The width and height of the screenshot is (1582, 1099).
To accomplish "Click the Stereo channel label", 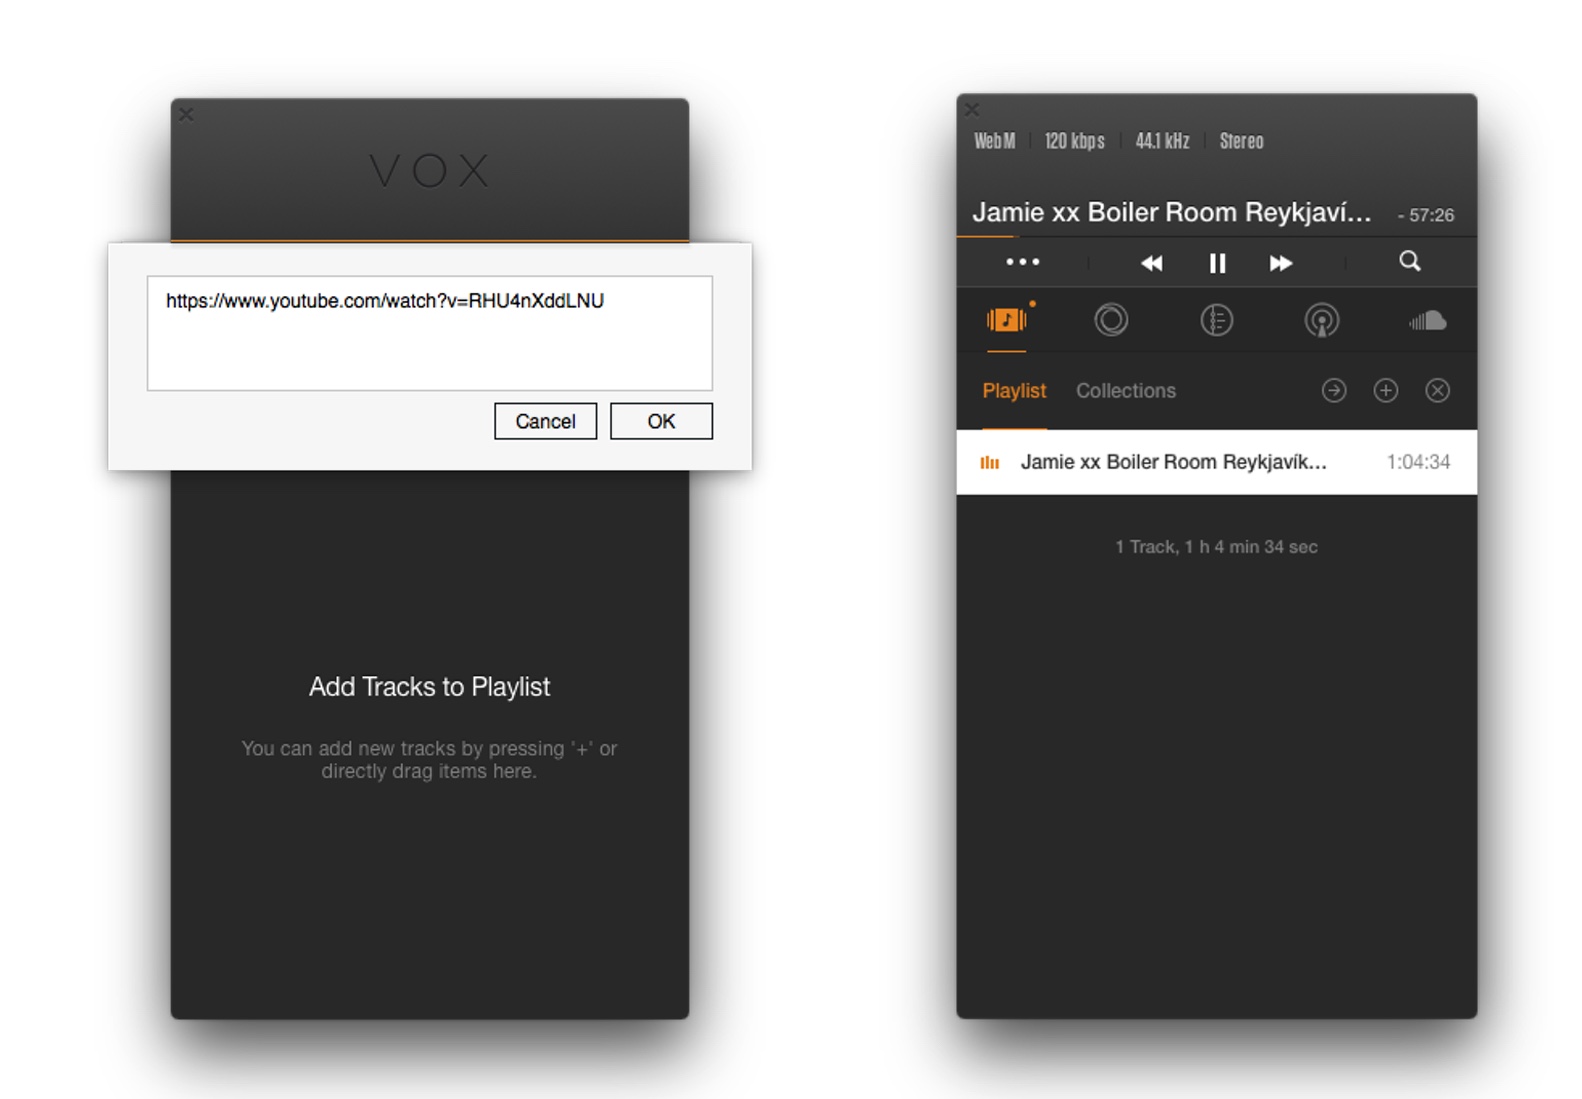I will [x=1241, y=141].
